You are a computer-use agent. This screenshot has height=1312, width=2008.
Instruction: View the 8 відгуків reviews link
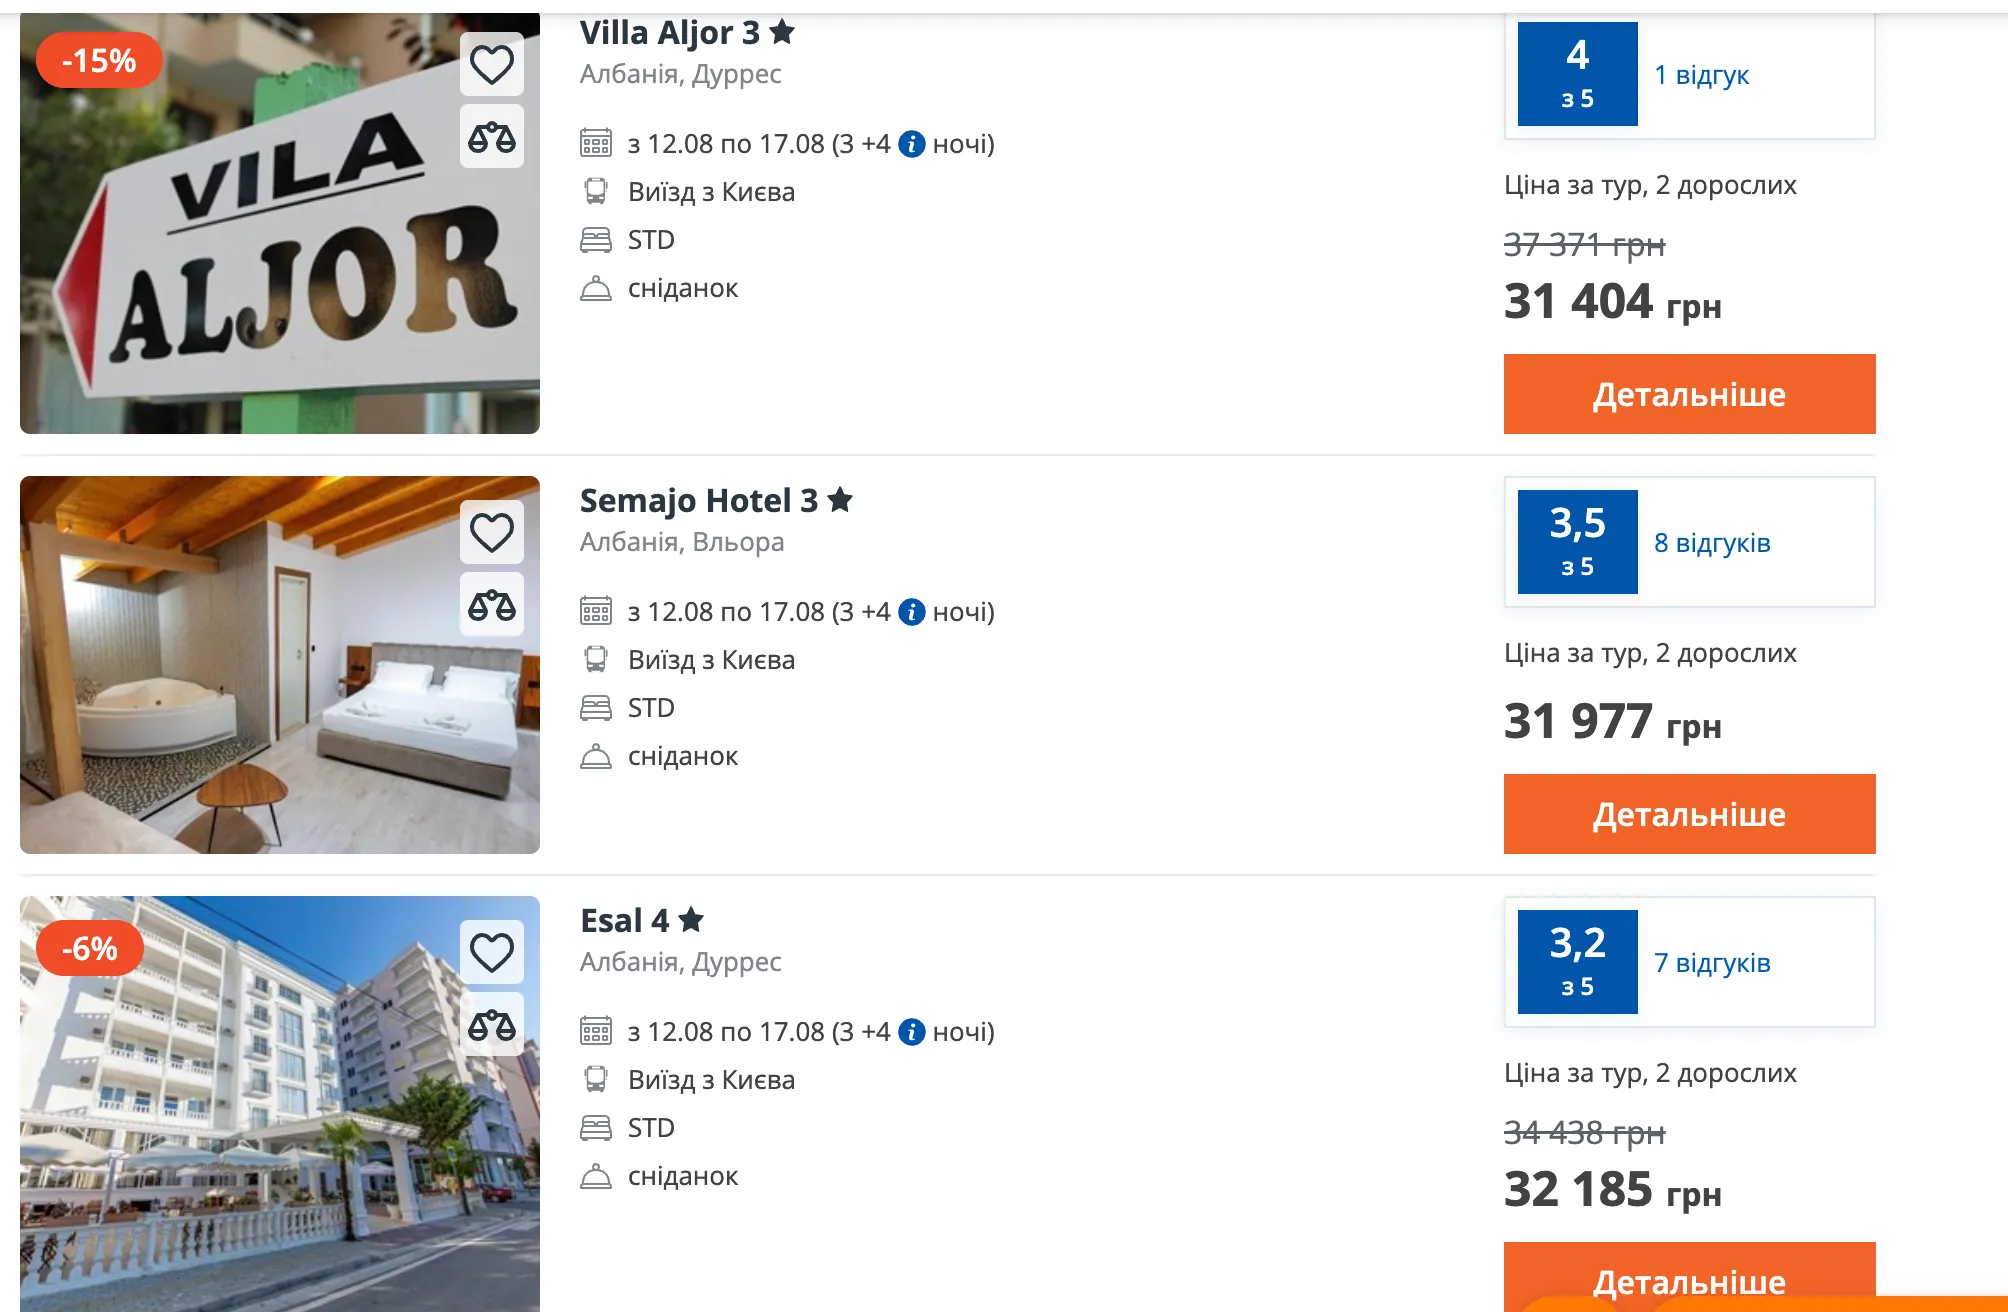point(1712,543)
